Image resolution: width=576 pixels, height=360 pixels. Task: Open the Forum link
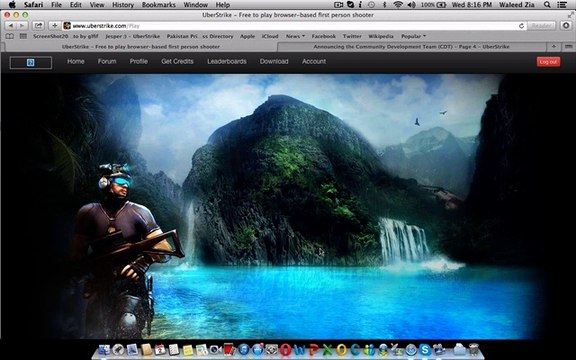(107, 61)
